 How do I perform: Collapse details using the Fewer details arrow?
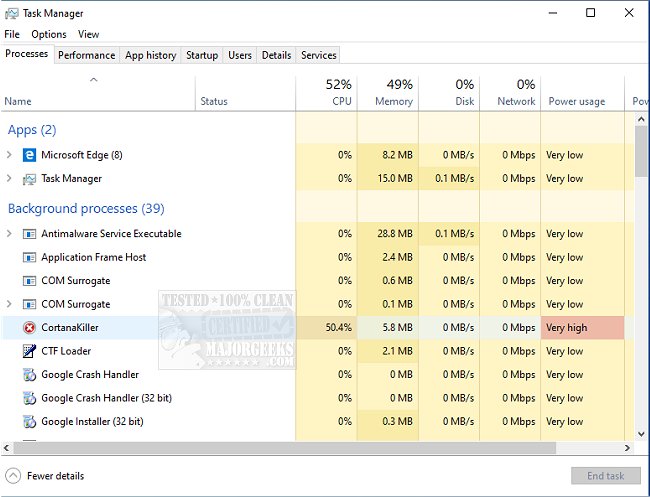pyautogui.click(x=13, y=476)
